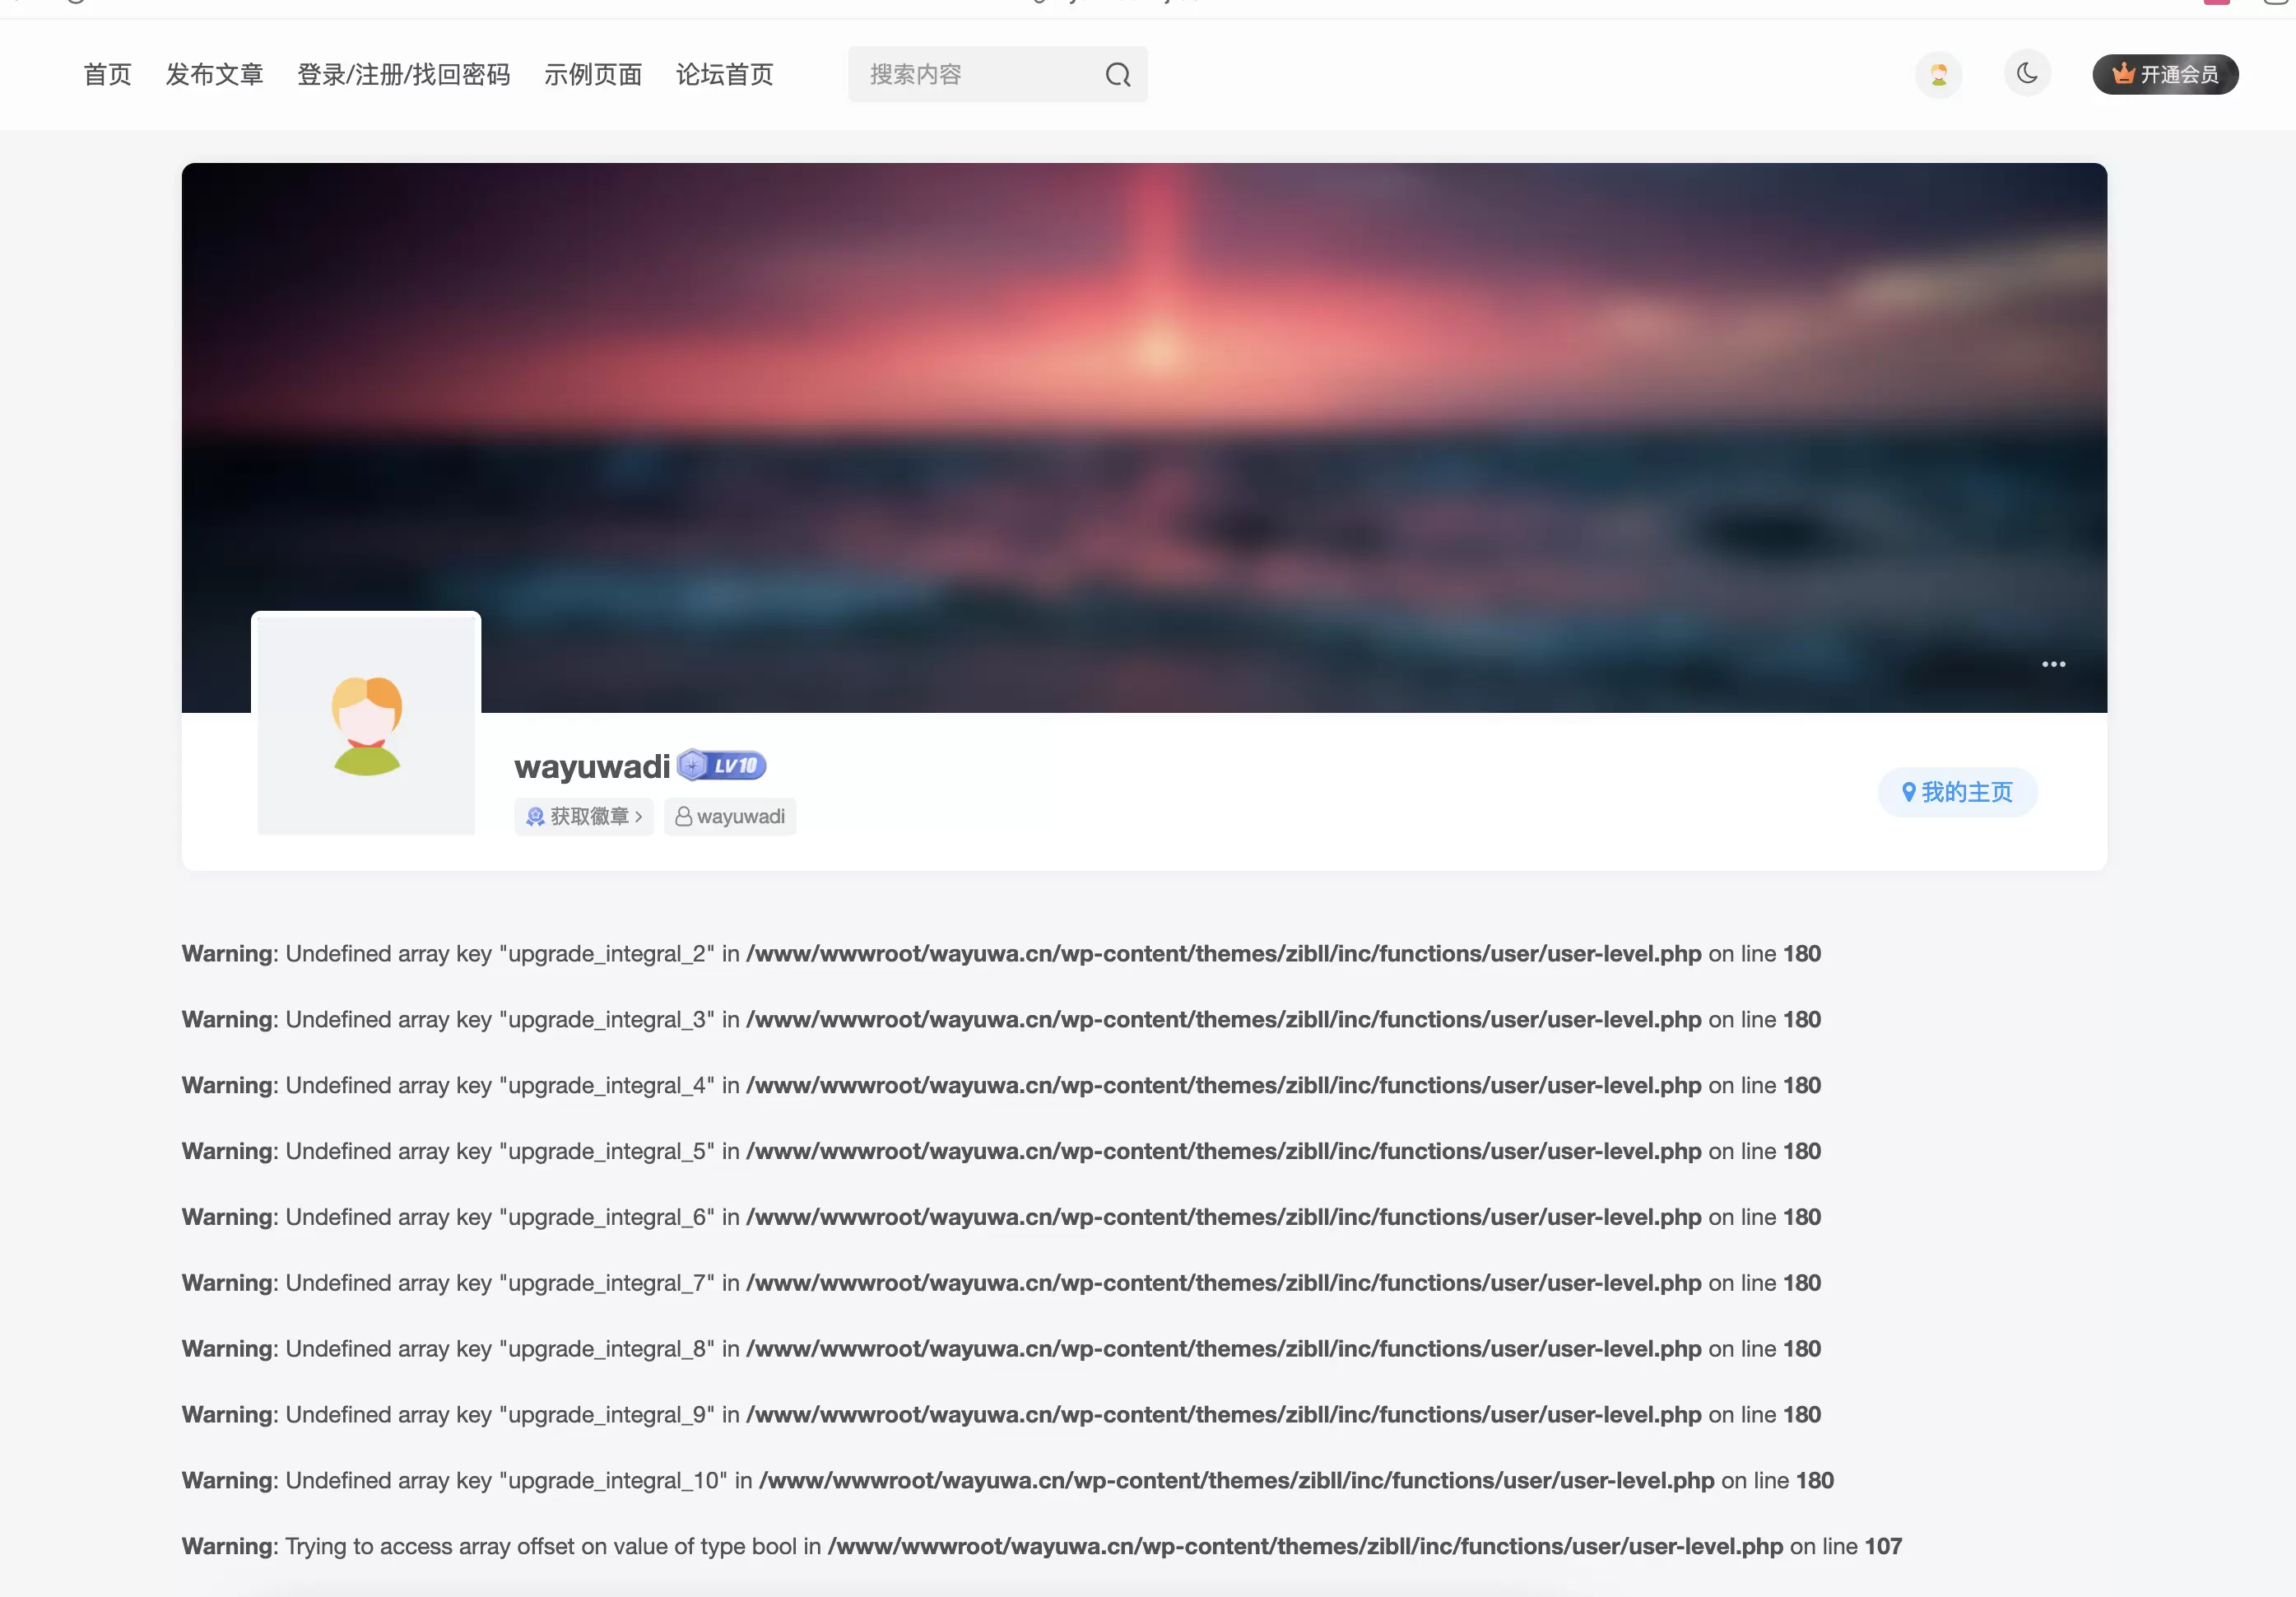Open the 发布文章 menu item
2296x1597 pixels.
[214, 75]
